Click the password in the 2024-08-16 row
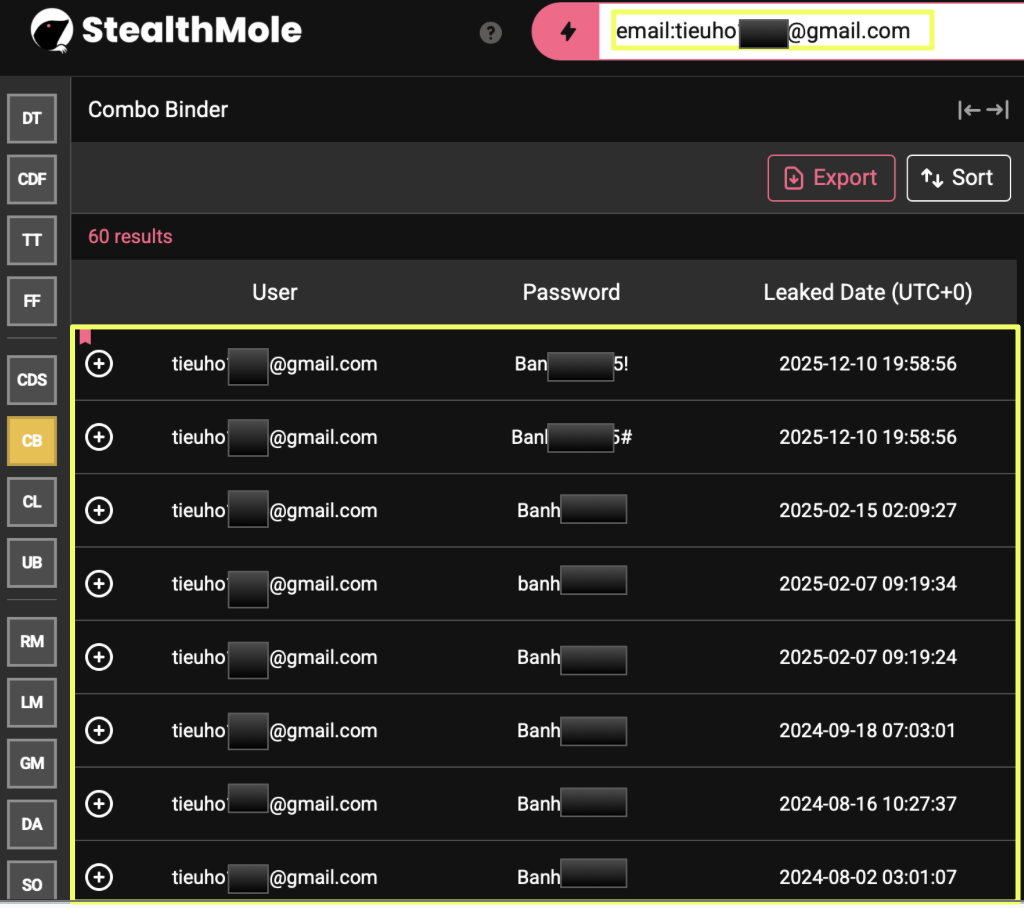This screenshot has width=1024, height=908. pyautogui.click(x=571, y=803)
